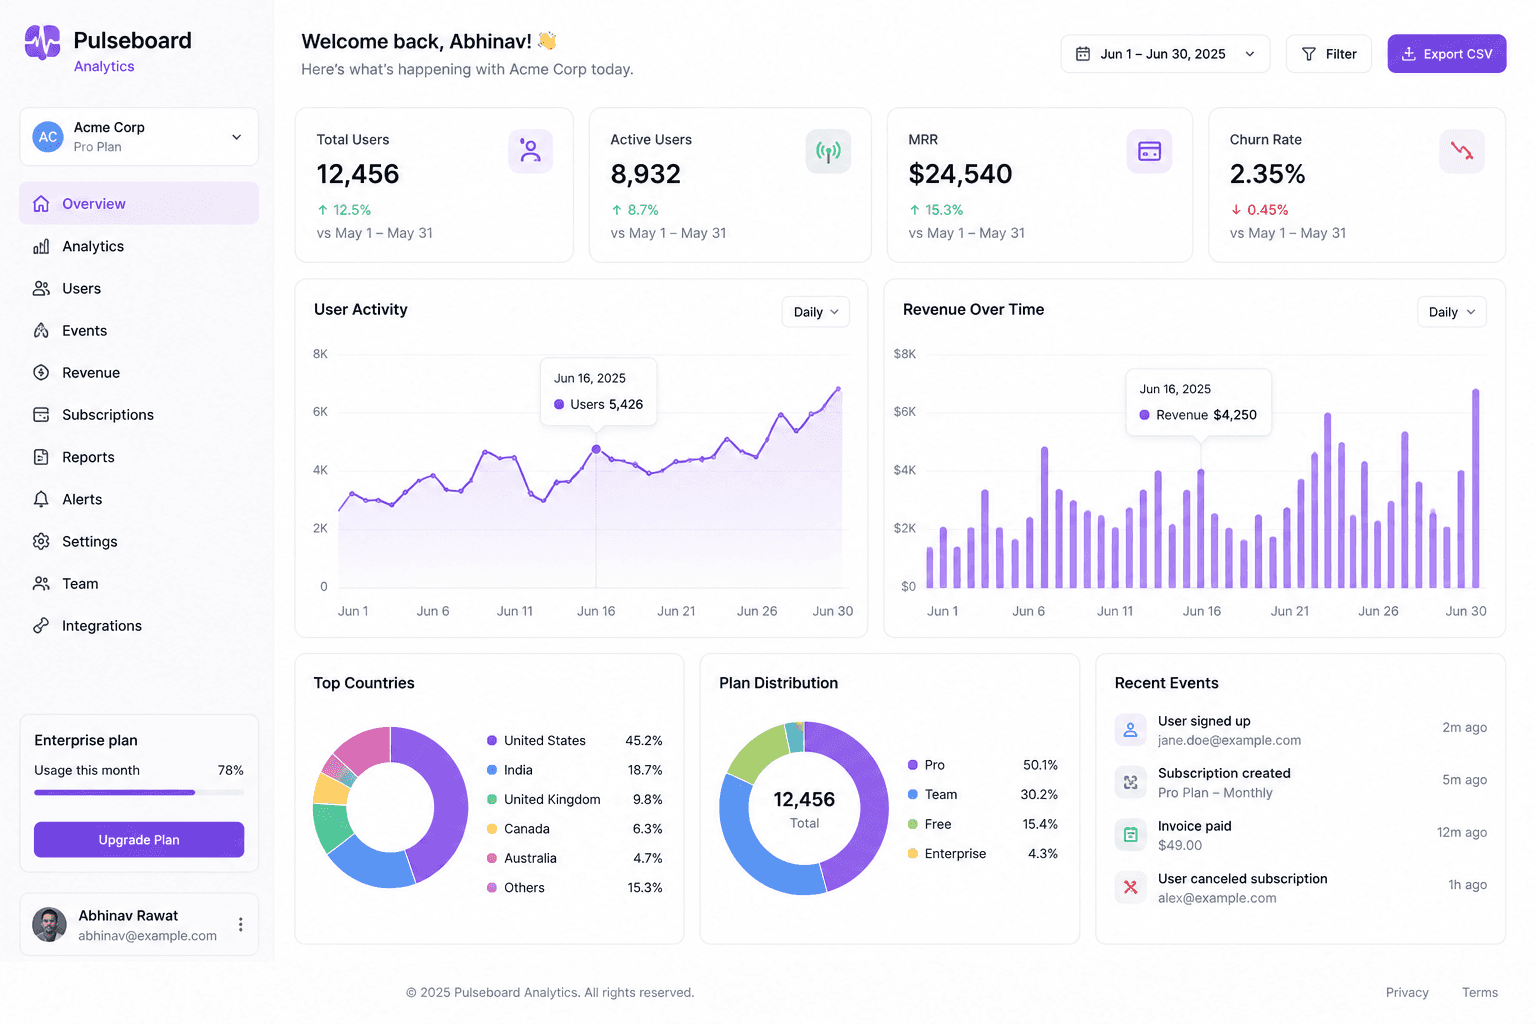Click the Subscription created event icon
This screenshot has height=1024, width=1536.
tap(1130, 782)
